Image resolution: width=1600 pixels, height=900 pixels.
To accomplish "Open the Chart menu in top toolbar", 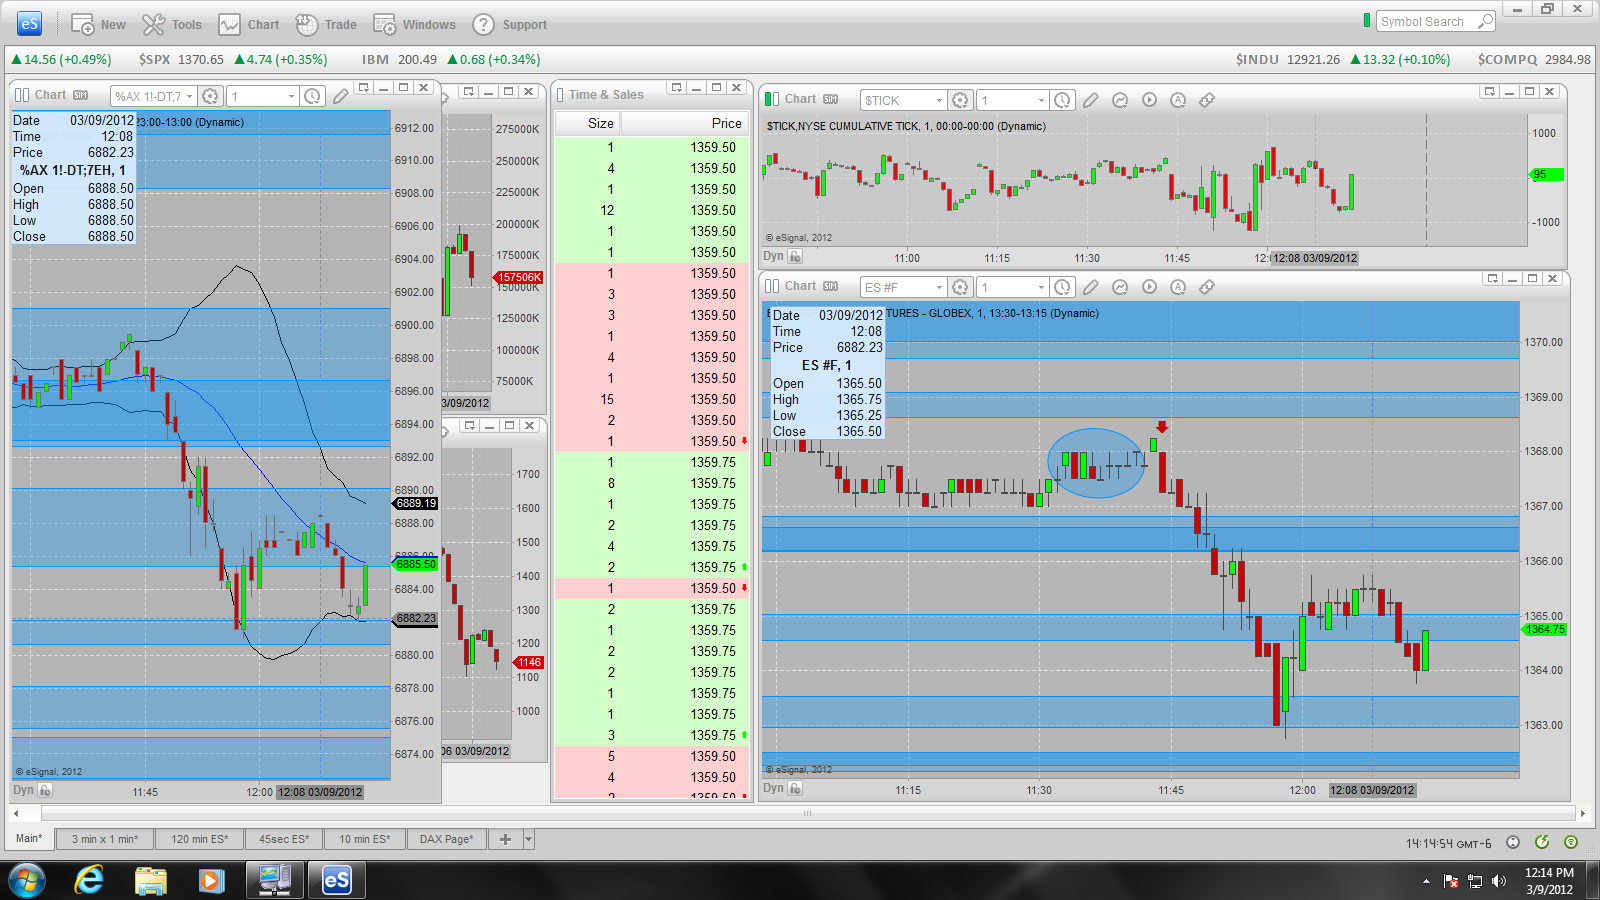I will coord(250,24).
